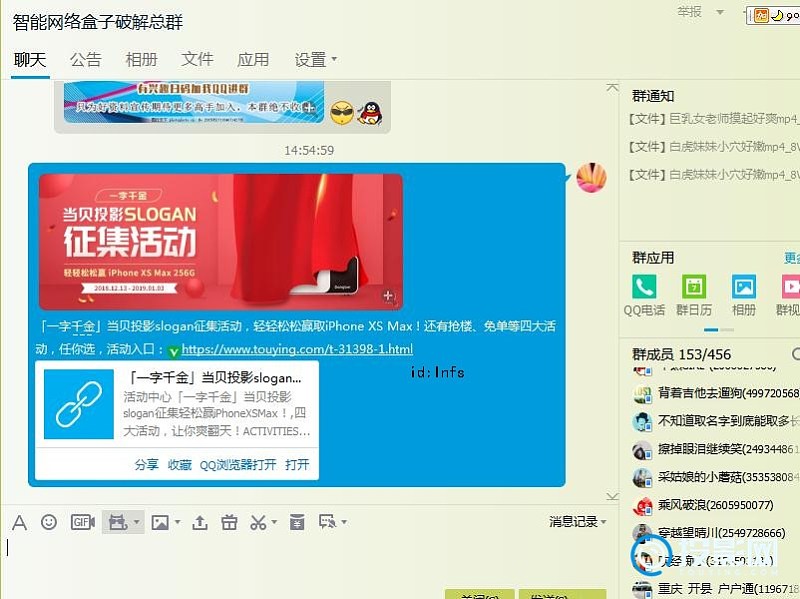Click the 14:54:59 timestamp

(309, 151)
